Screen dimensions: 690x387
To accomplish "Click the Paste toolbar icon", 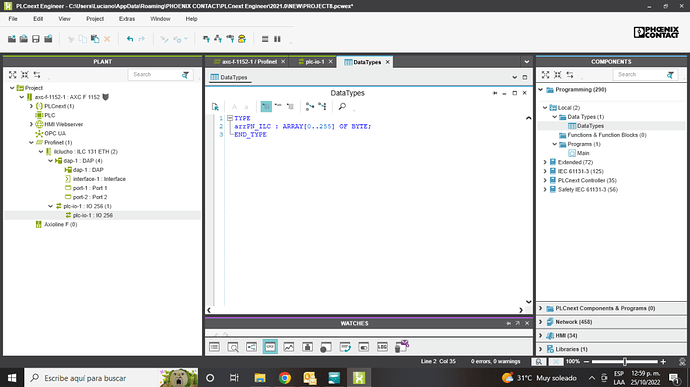I will click(95, 39).
